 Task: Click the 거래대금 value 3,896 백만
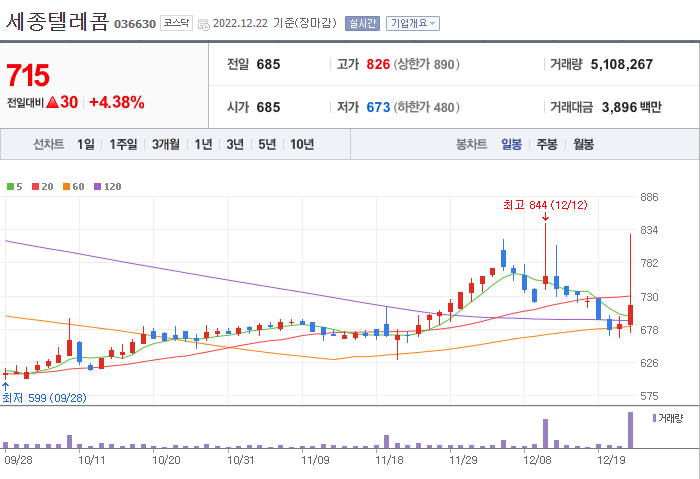[x=632, y=107]
